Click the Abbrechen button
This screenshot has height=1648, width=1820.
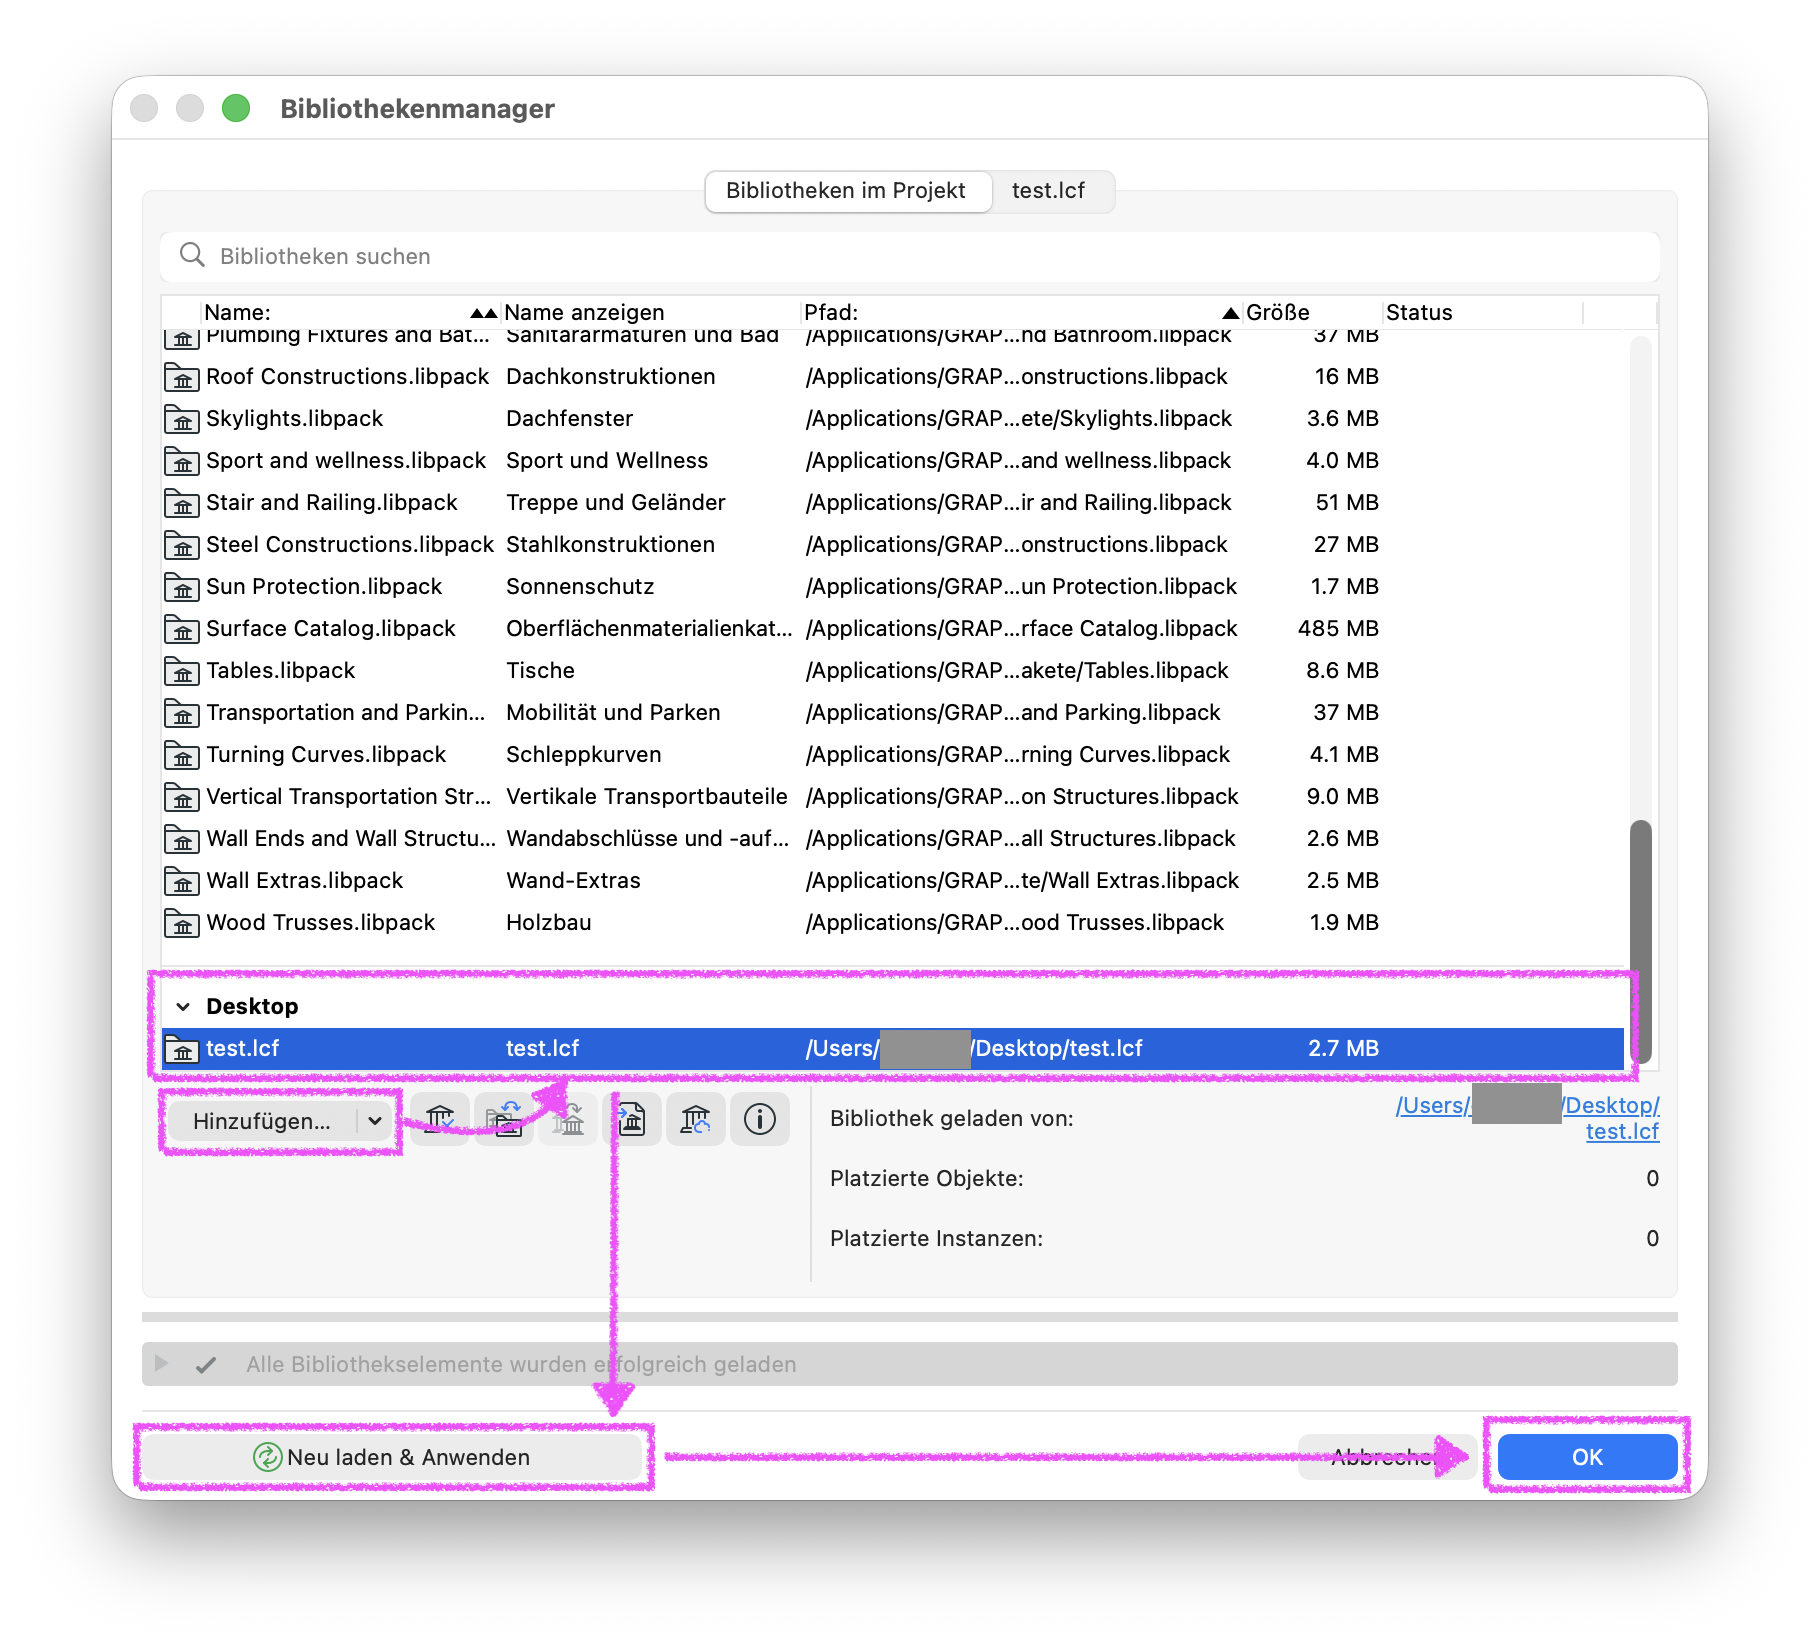coord(1386,1457)
